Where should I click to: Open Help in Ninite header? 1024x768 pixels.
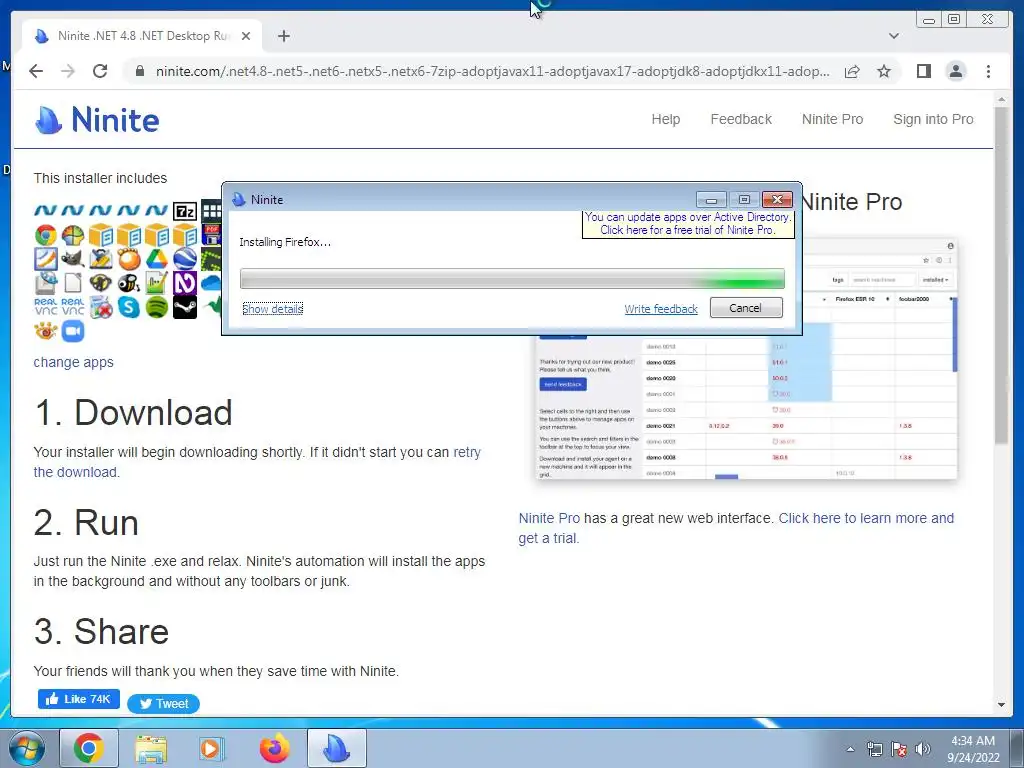tap(665, 119)
